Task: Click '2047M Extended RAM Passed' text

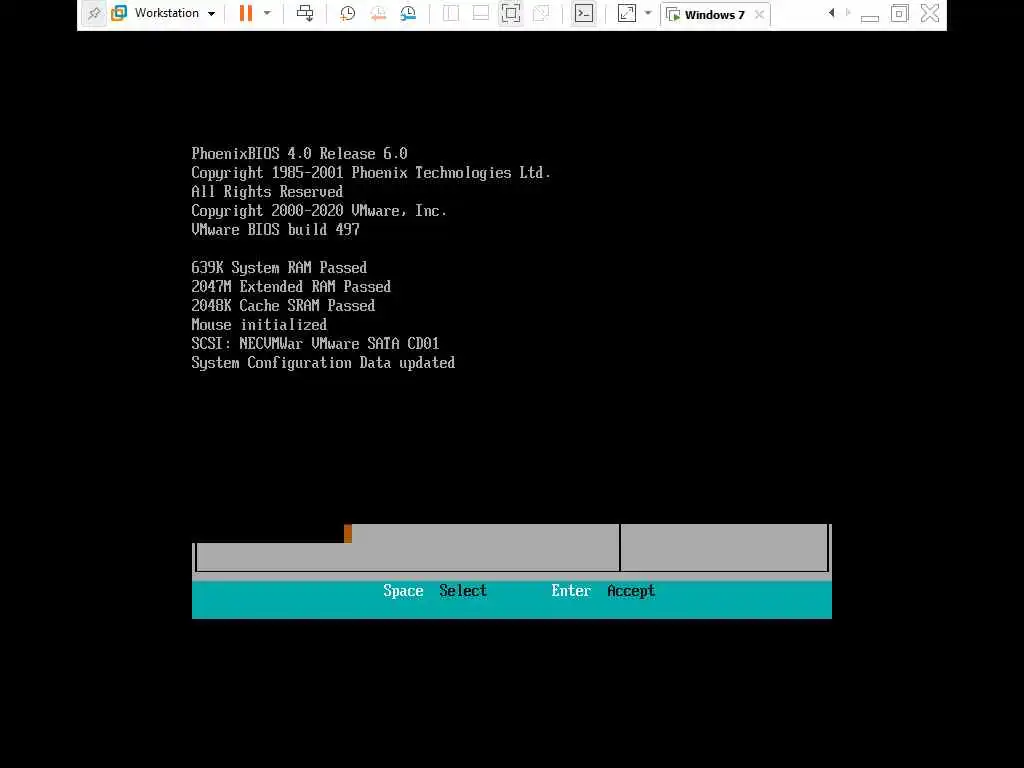Action: [x=291, y=287]
